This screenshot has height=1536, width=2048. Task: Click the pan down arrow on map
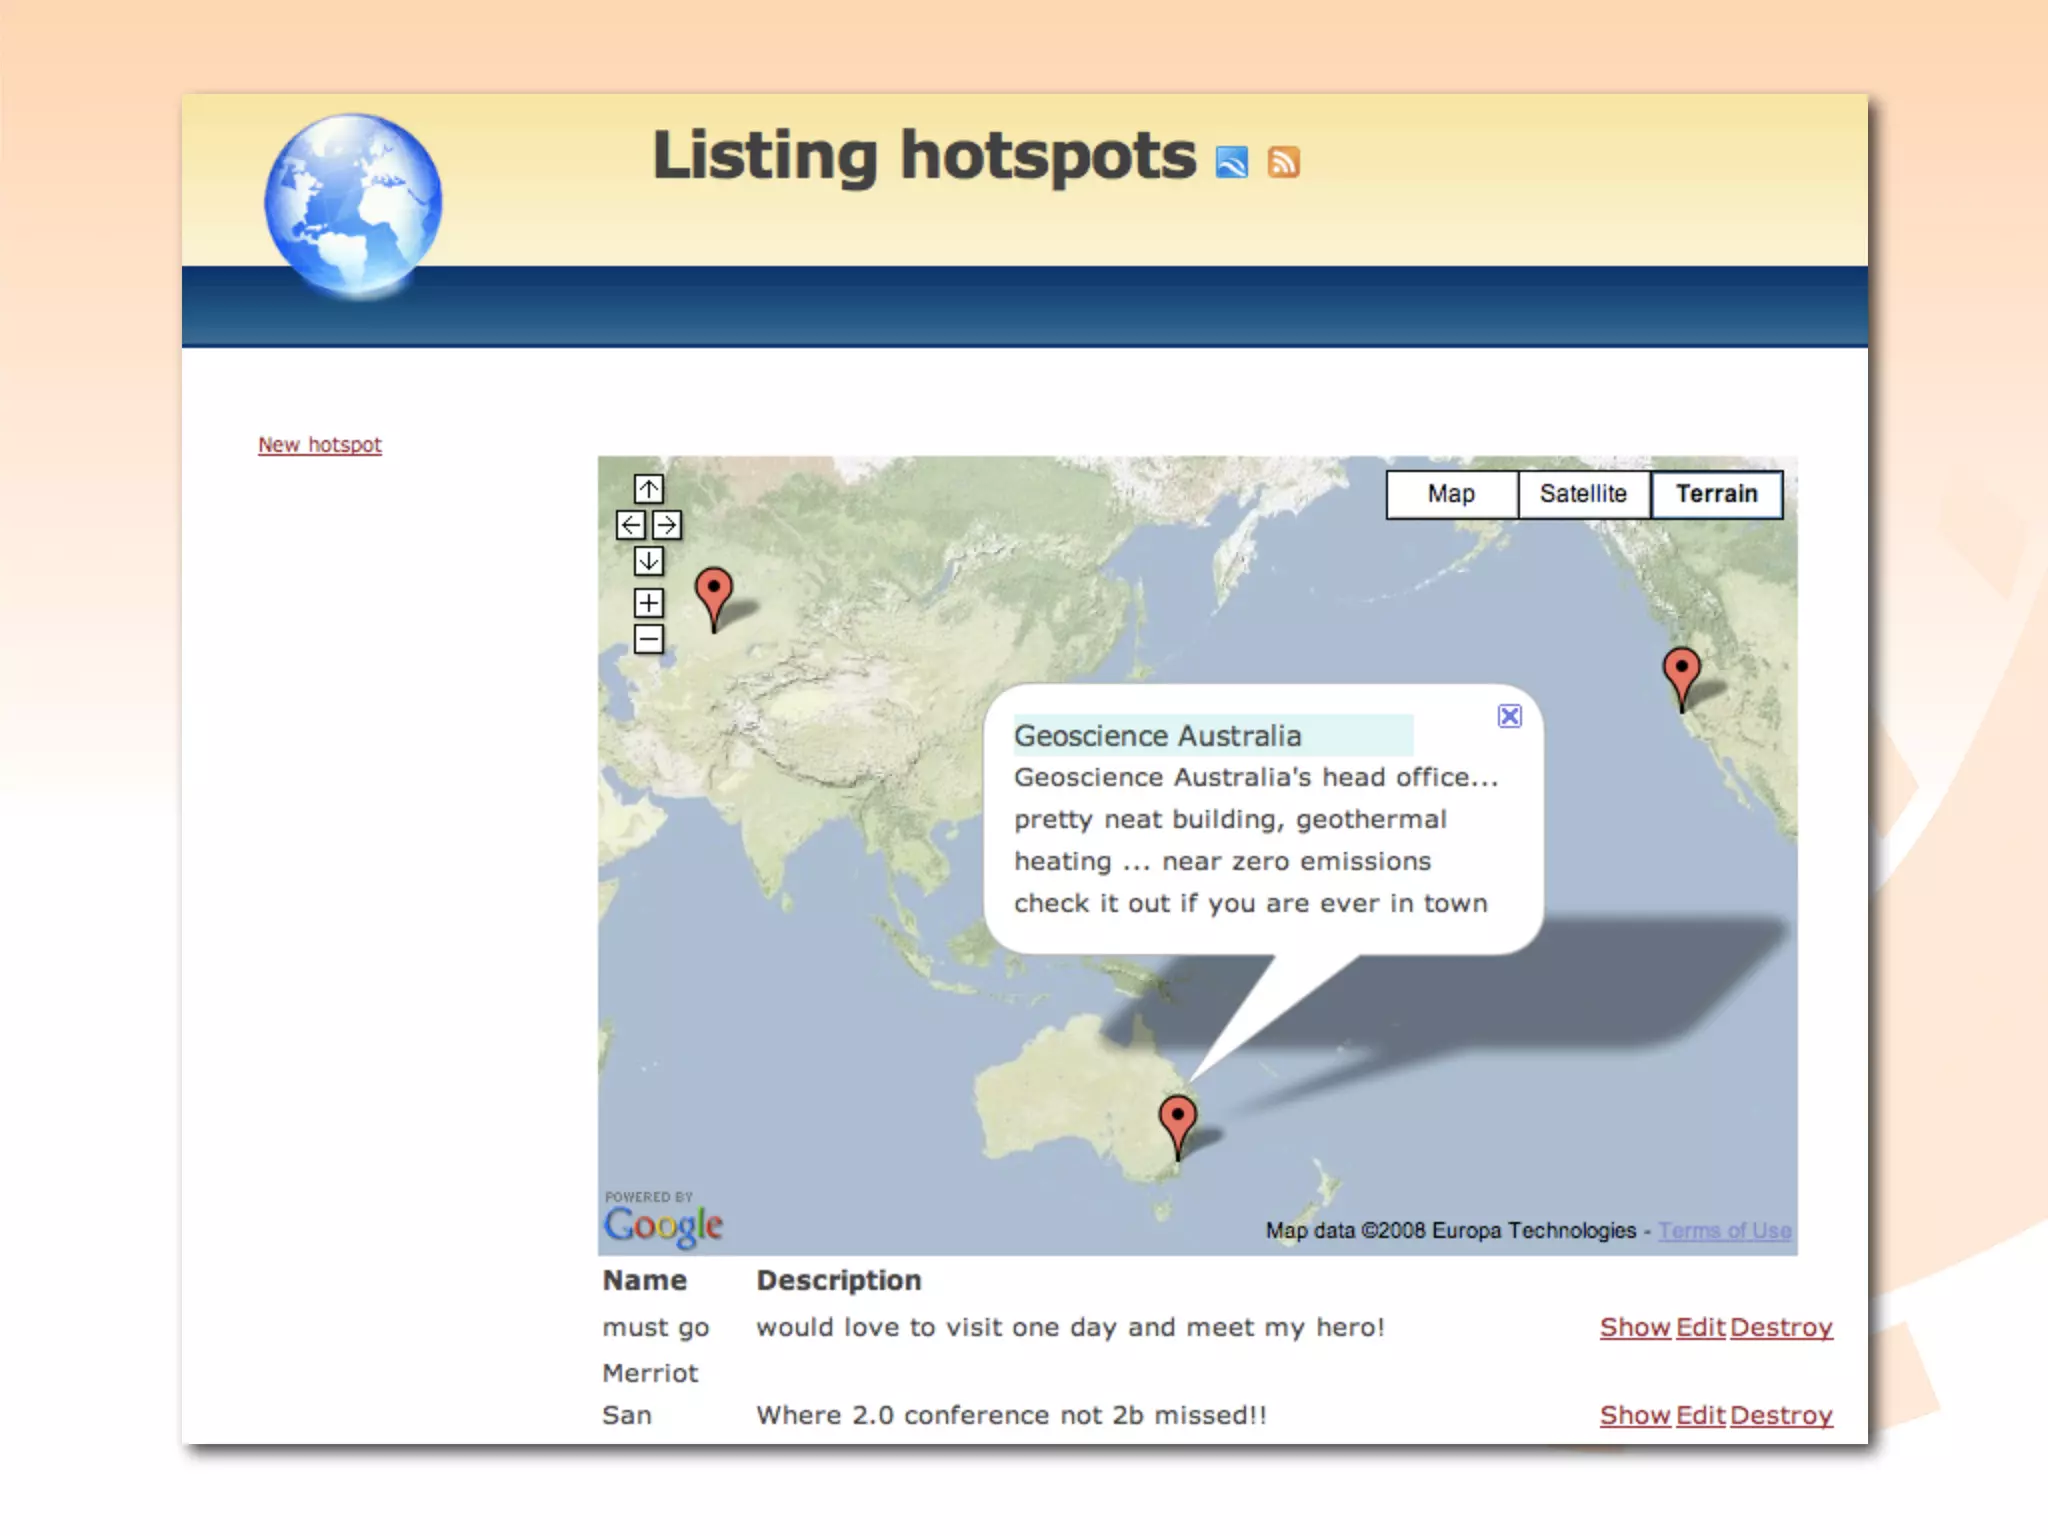point(648,561)
